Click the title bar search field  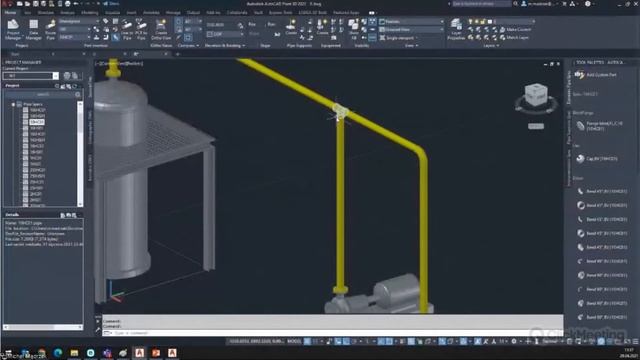pos(481,4)
